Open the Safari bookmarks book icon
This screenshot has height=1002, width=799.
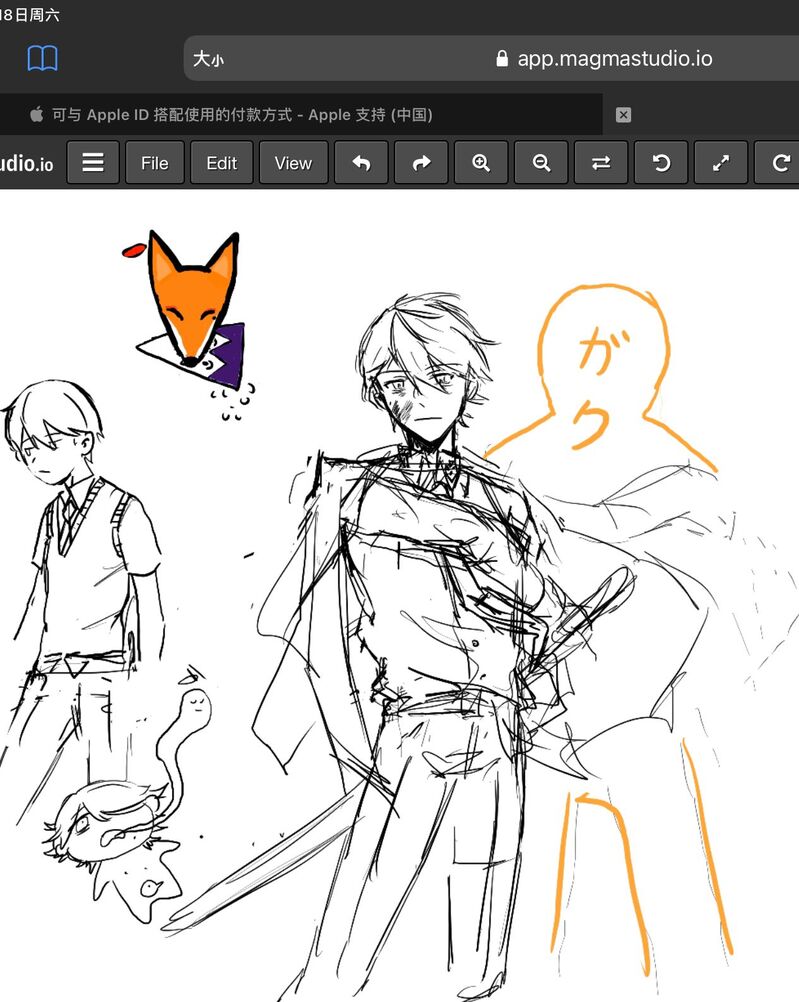click(42, 59)
